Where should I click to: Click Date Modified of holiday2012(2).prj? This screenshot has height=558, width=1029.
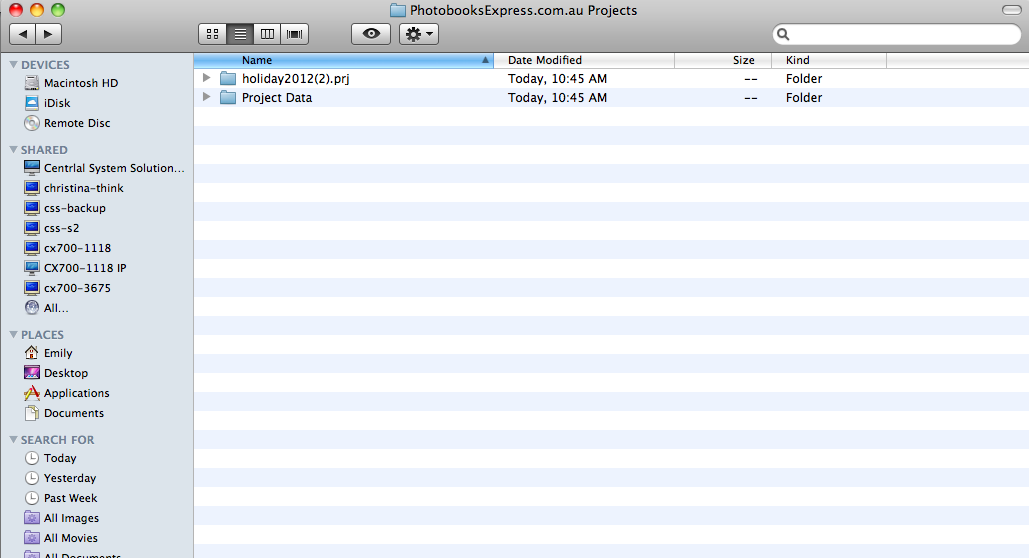click(557, 79)
